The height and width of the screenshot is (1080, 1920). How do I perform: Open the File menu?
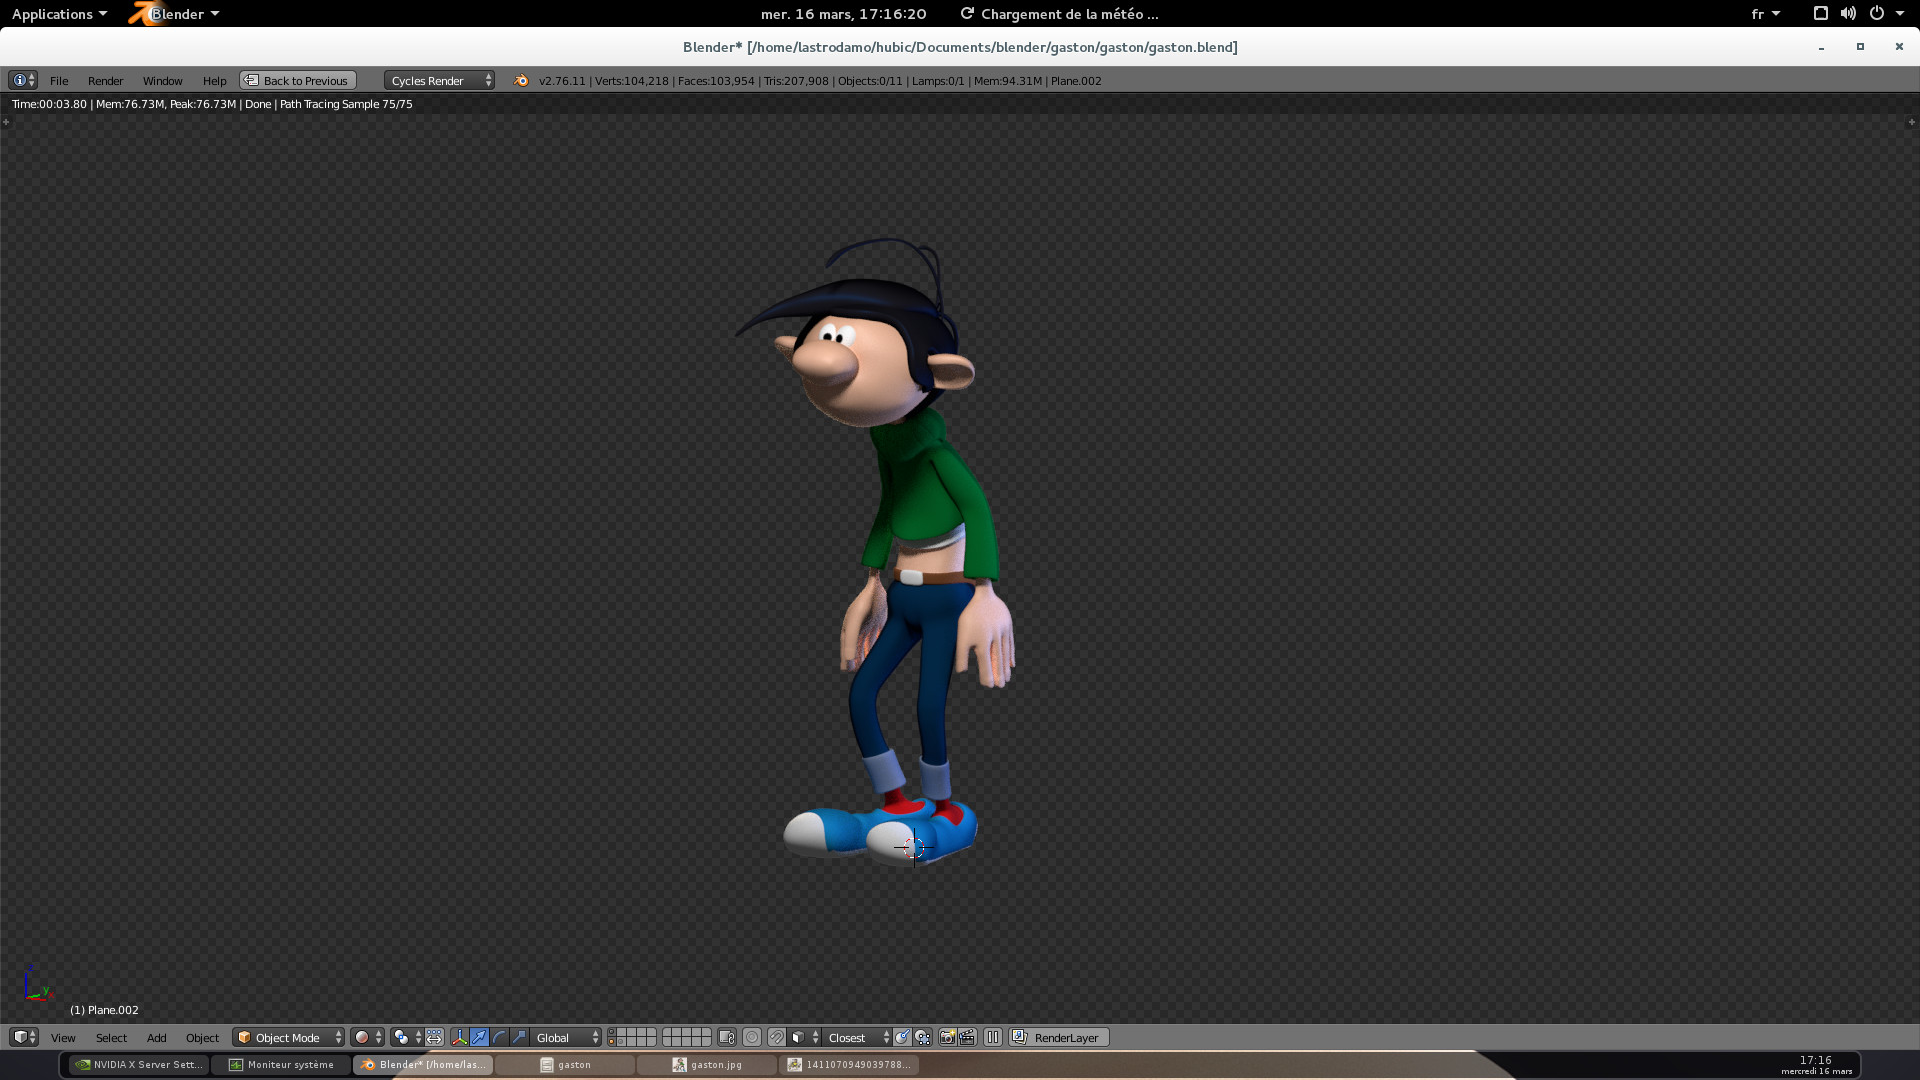click(x=59, y=80)
